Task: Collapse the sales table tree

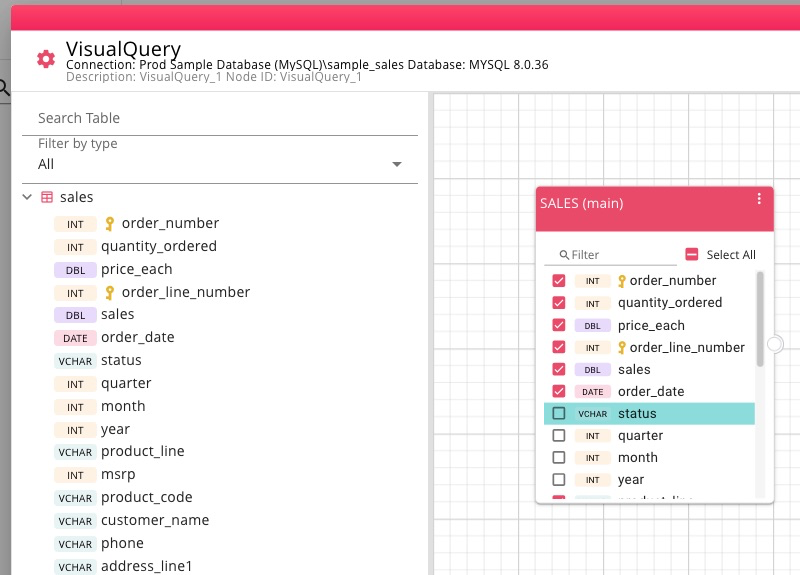Action: 27,197
